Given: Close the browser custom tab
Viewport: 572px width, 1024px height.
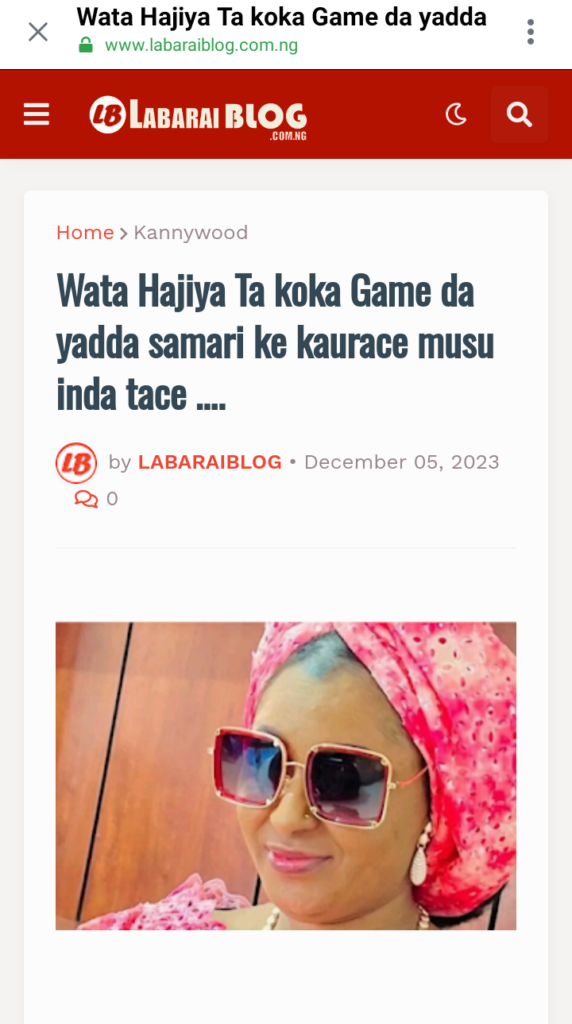Looking at the screenshot, I should [x=38, y=31].
